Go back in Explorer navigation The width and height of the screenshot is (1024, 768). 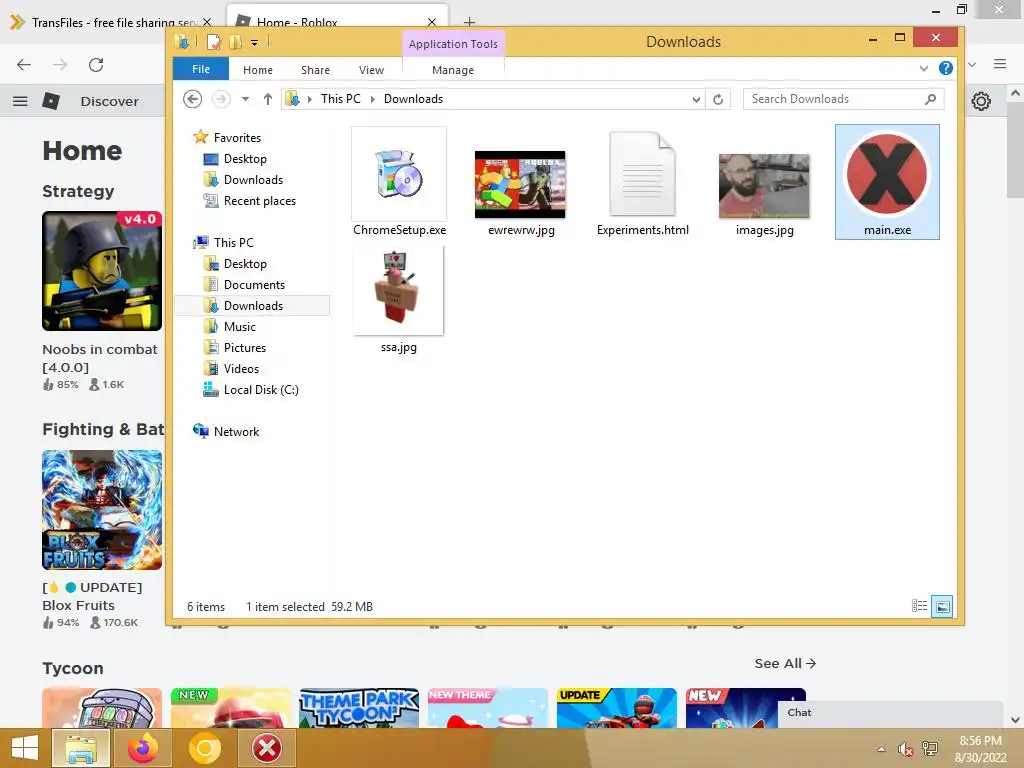pos(192,99)
